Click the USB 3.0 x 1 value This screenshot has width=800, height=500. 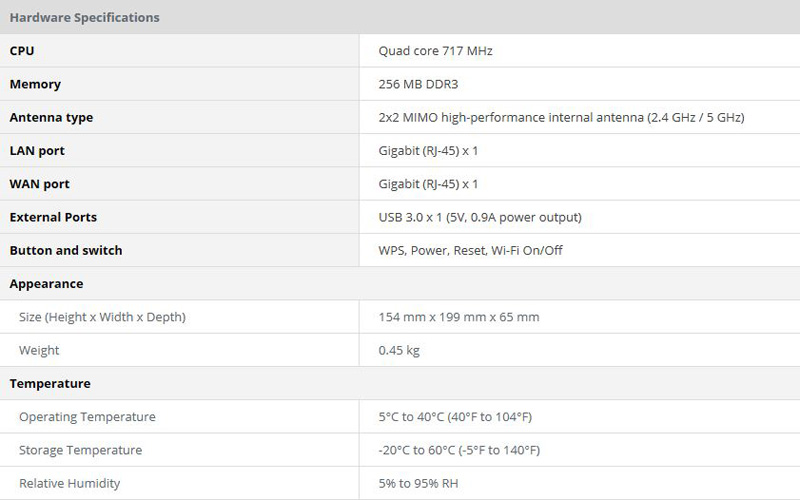[x=479, y=217]
